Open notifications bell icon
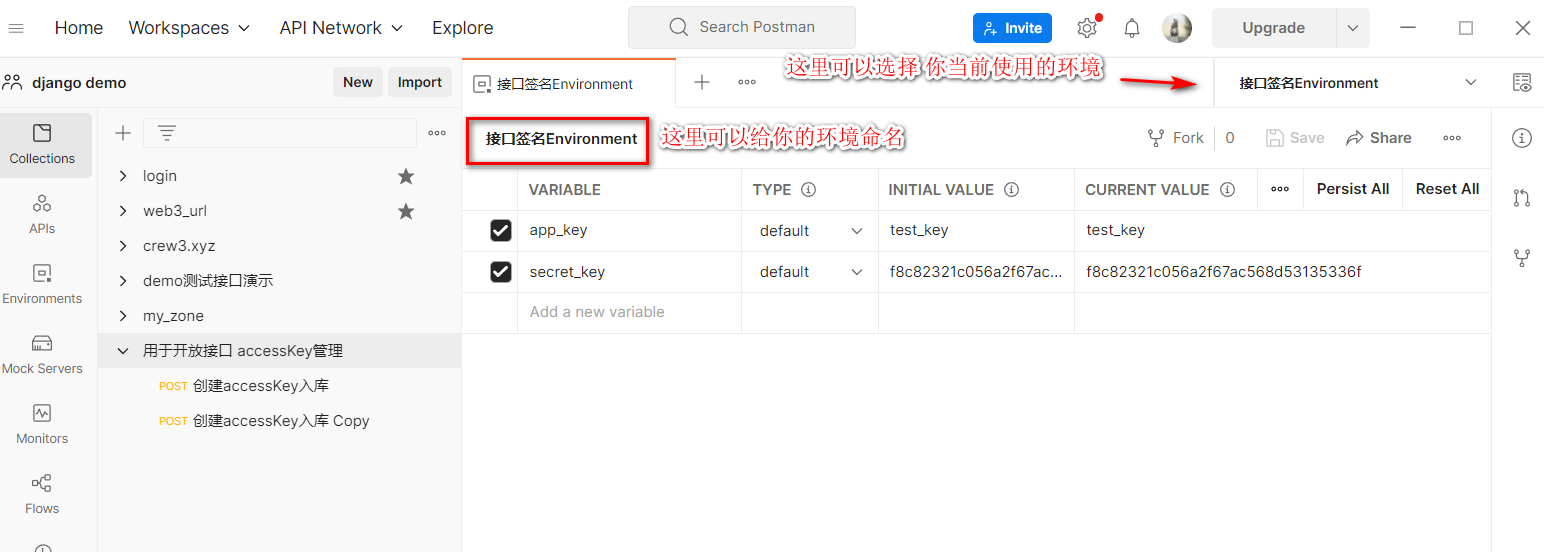The height and width of the screenshot is (552, 1544). 1132,28
